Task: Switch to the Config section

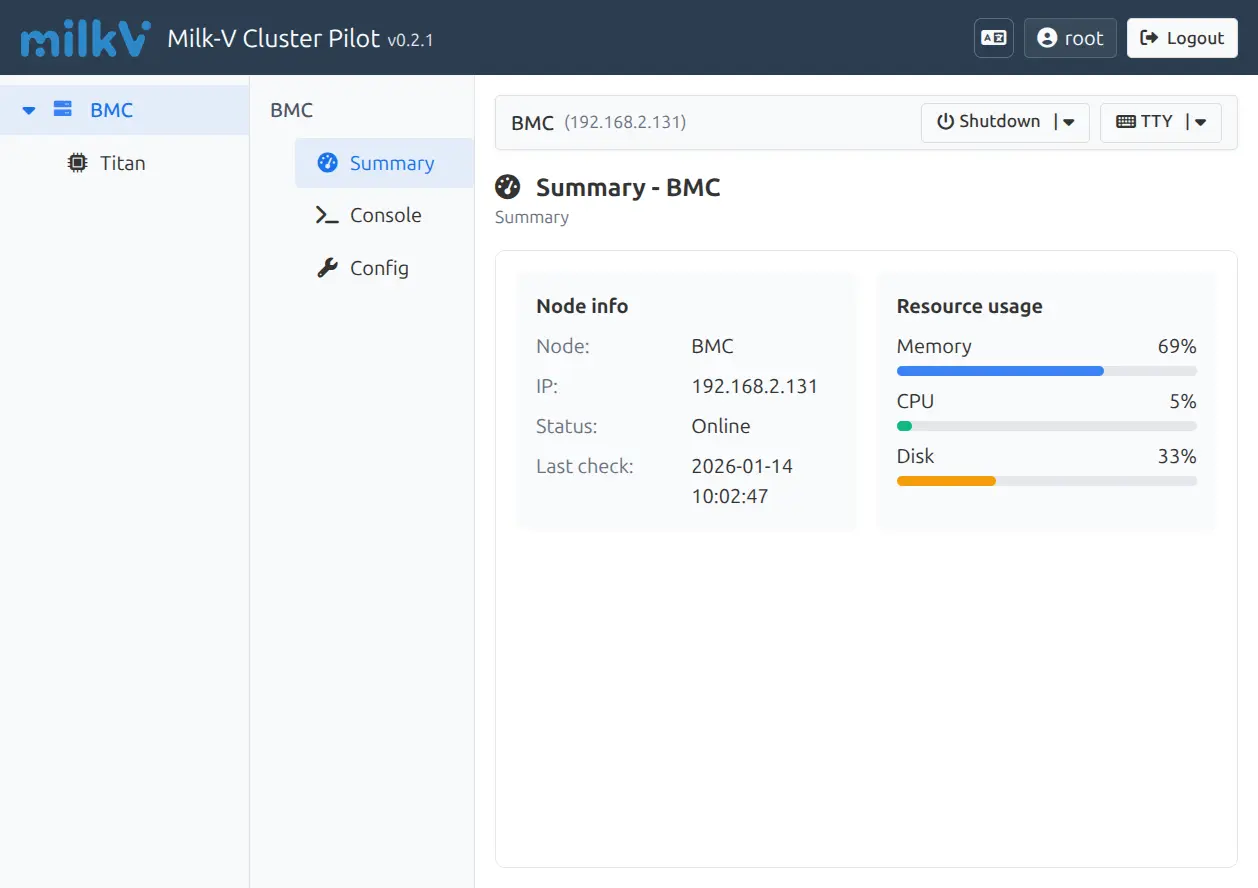Action: pyautogui.click(x=379, y=268)
